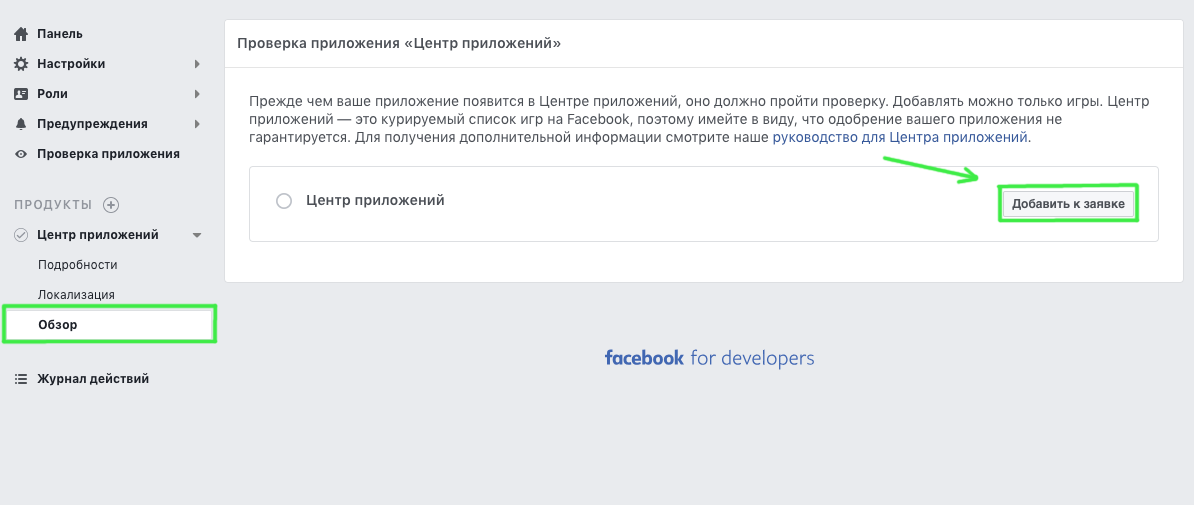Open the Подробности sub-item
The height and width of the screenshot is (505, 1194).
click(x=78, y=265)
